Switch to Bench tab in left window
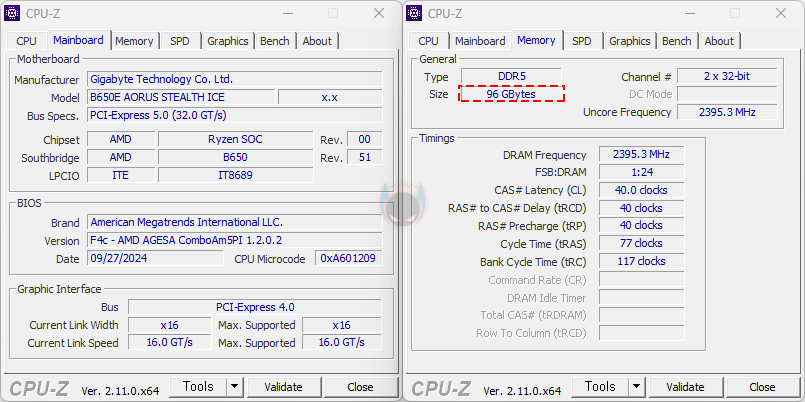 point(275,41)
